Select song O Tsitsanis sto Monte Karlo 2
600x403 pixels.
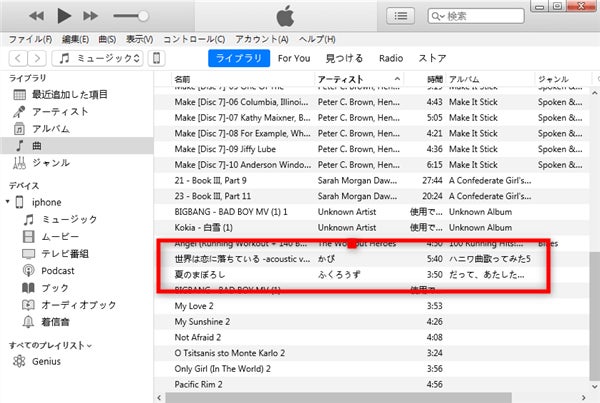point(371,353)
